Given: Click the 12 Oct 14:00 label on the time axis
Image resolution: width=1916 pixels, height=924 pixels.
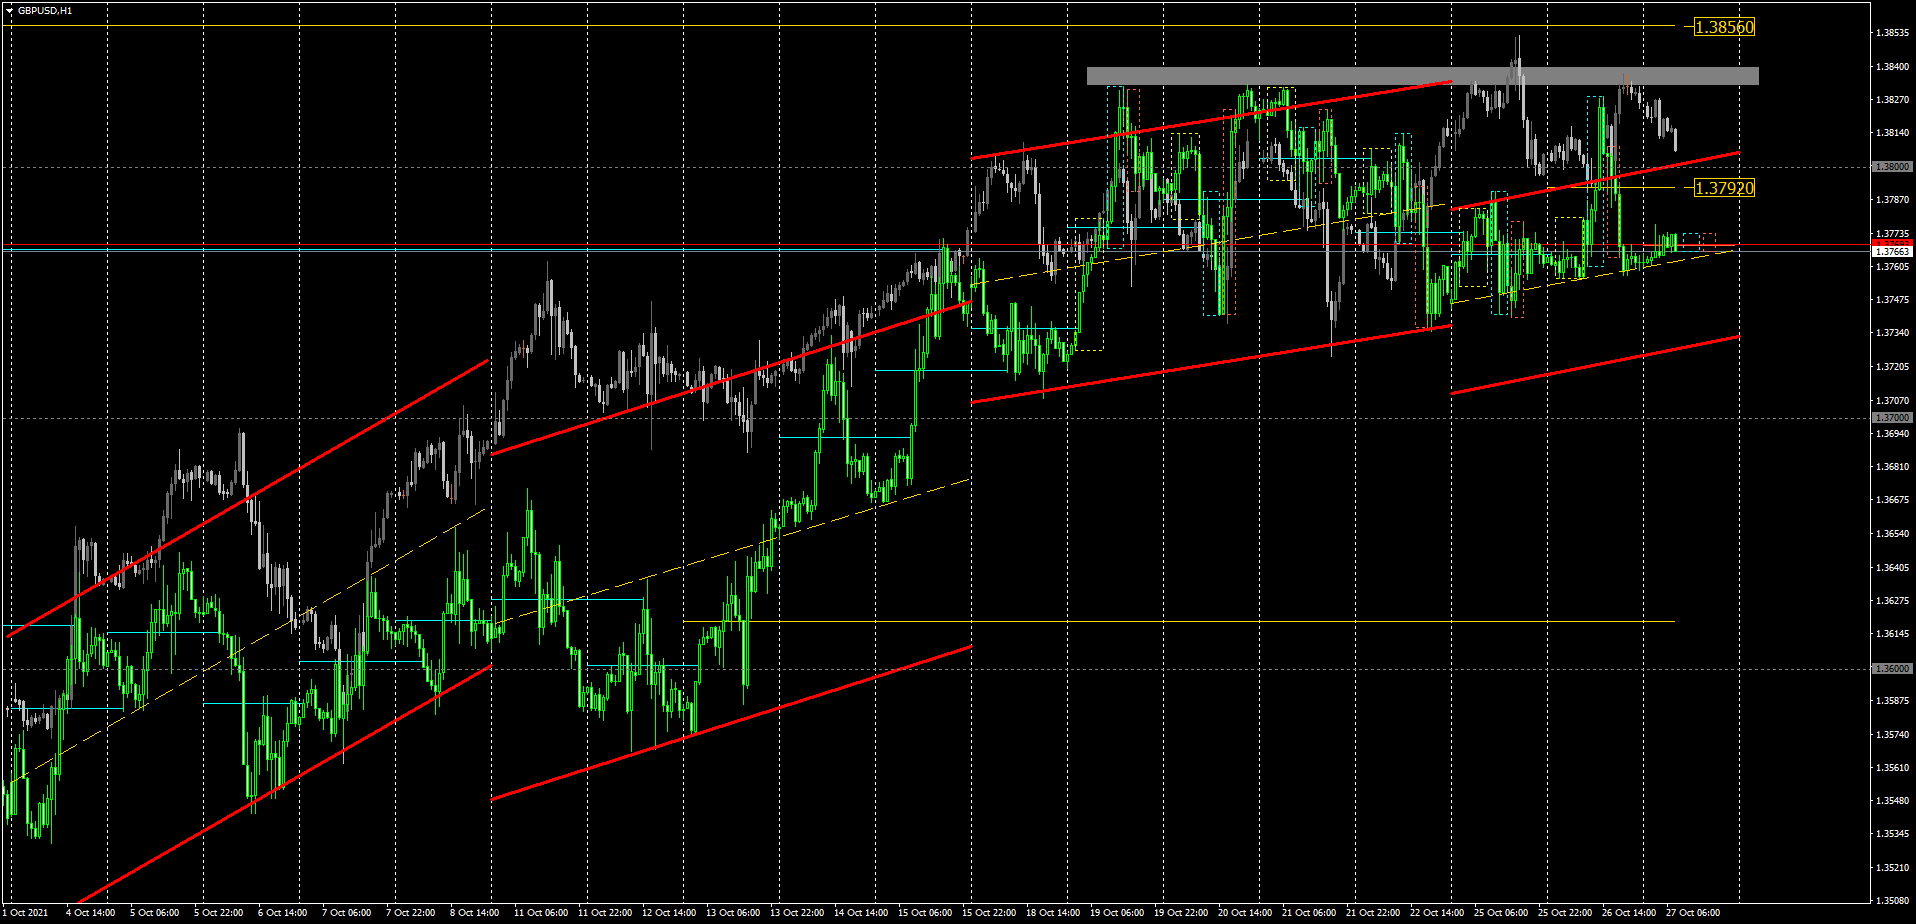Looking at the screenshot, I should [669, 913].
